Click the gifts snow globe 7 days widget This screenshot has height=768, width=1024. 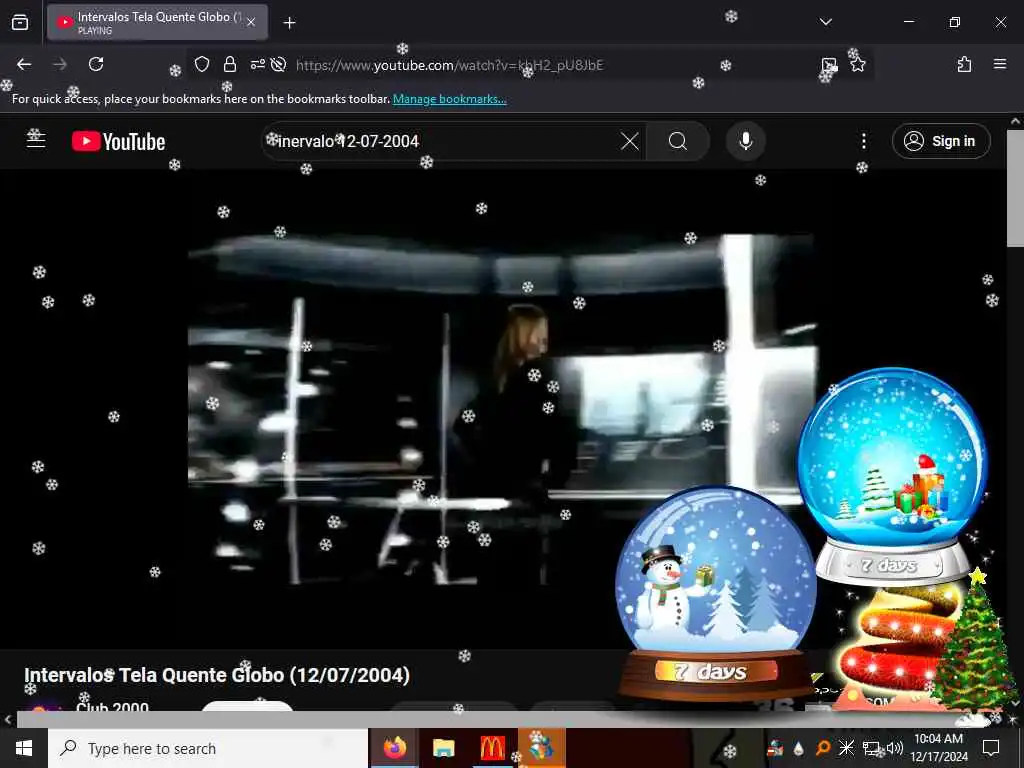click(x=892, y=475)
